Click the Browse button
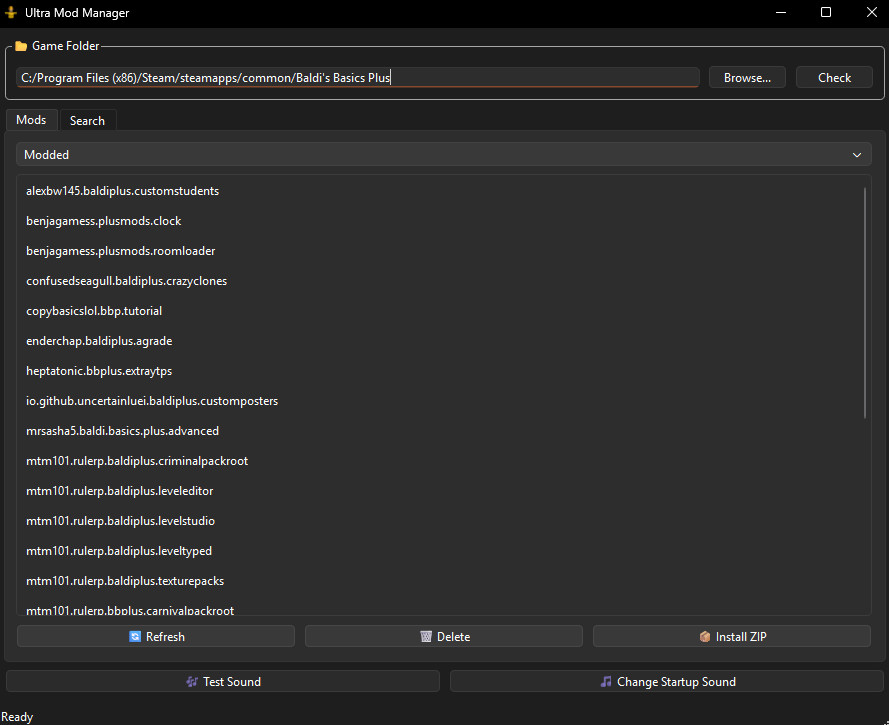The width and height of the screenshot is (889, 725). point(747,77)
